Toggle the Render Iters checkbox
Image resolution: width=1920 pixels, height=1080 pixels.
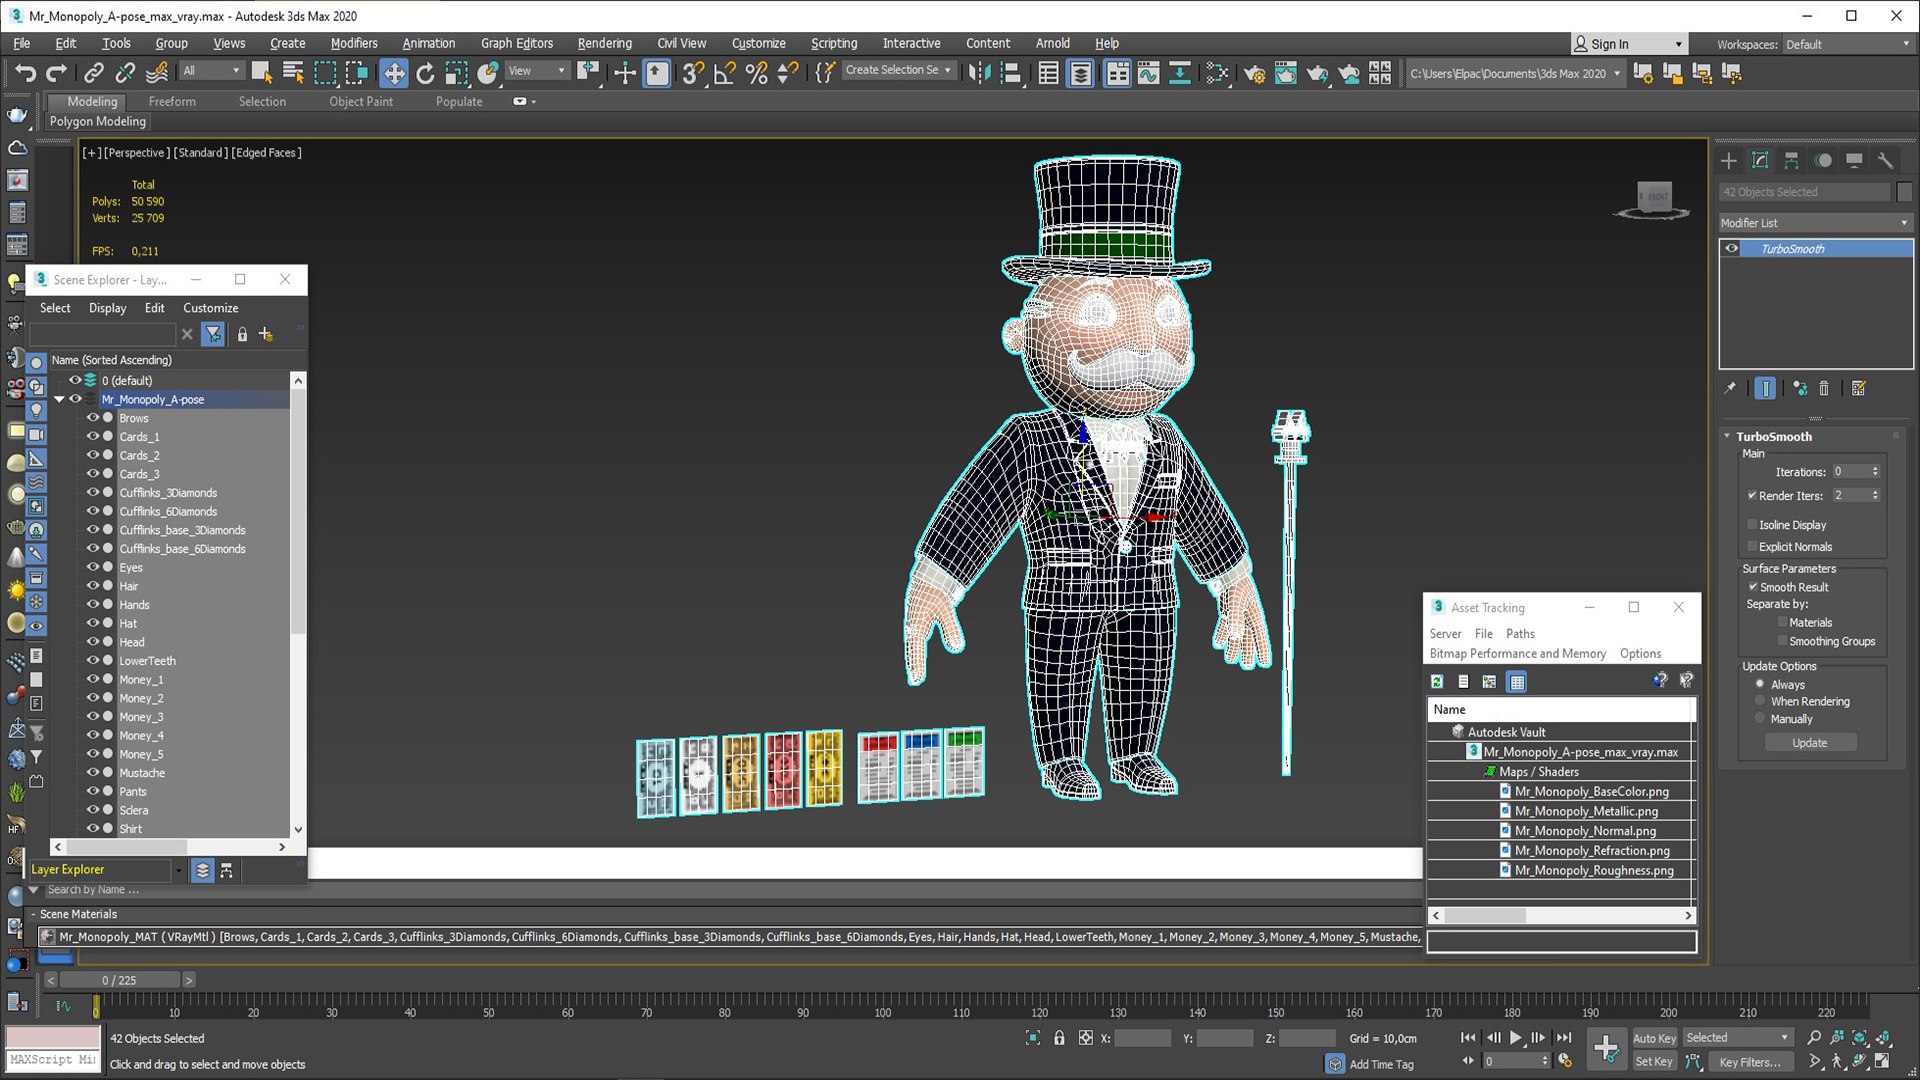[1752, 495]
